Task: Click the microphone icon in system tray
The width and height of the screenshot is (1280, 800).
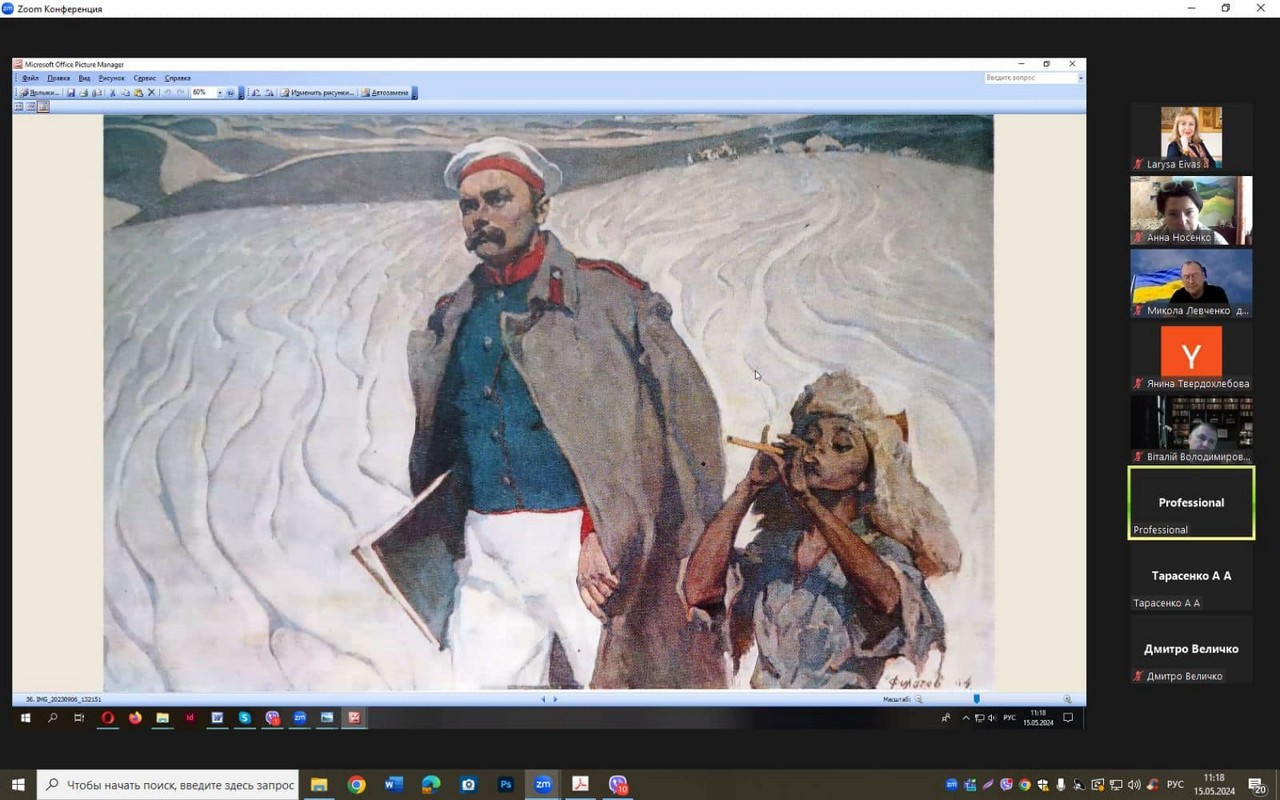Action: (1061, 785)
